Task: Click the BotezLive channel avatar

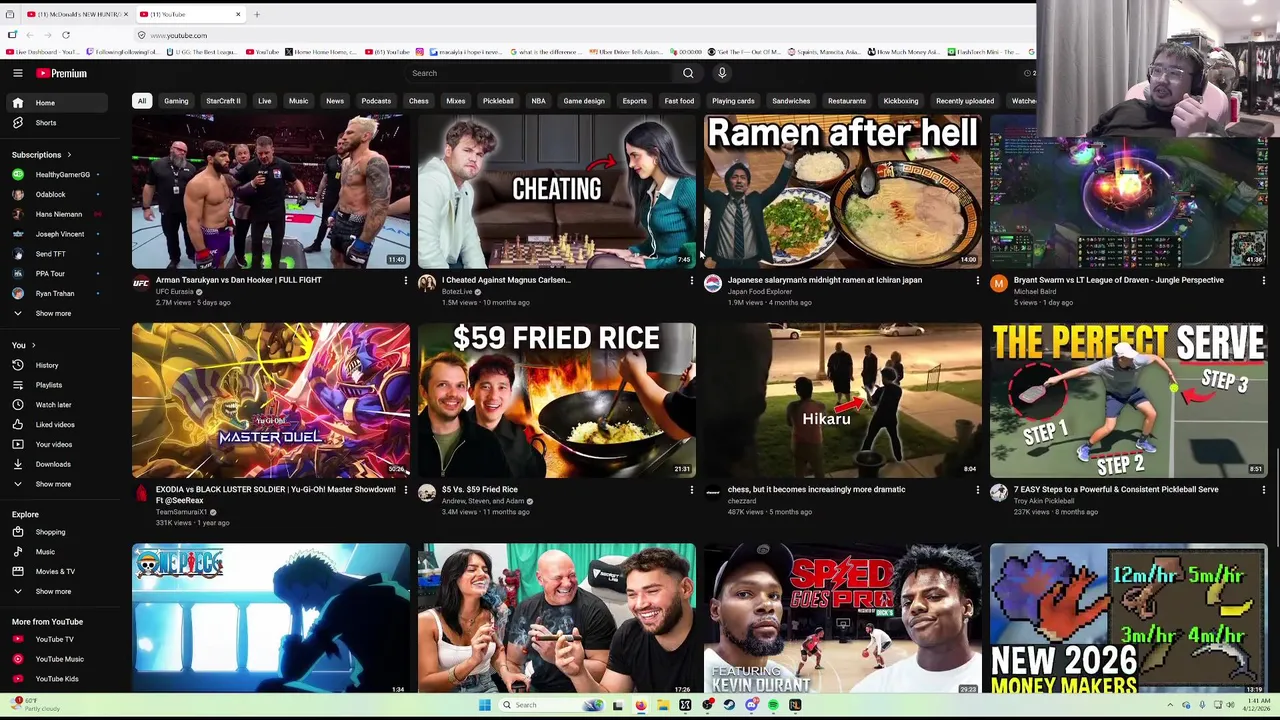Action: 427,284
